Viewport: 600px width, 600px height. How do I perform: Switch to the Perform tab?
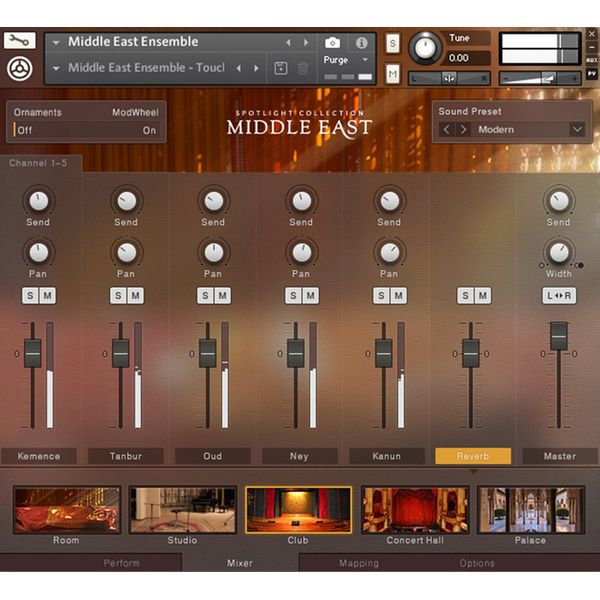pos(121,563)
